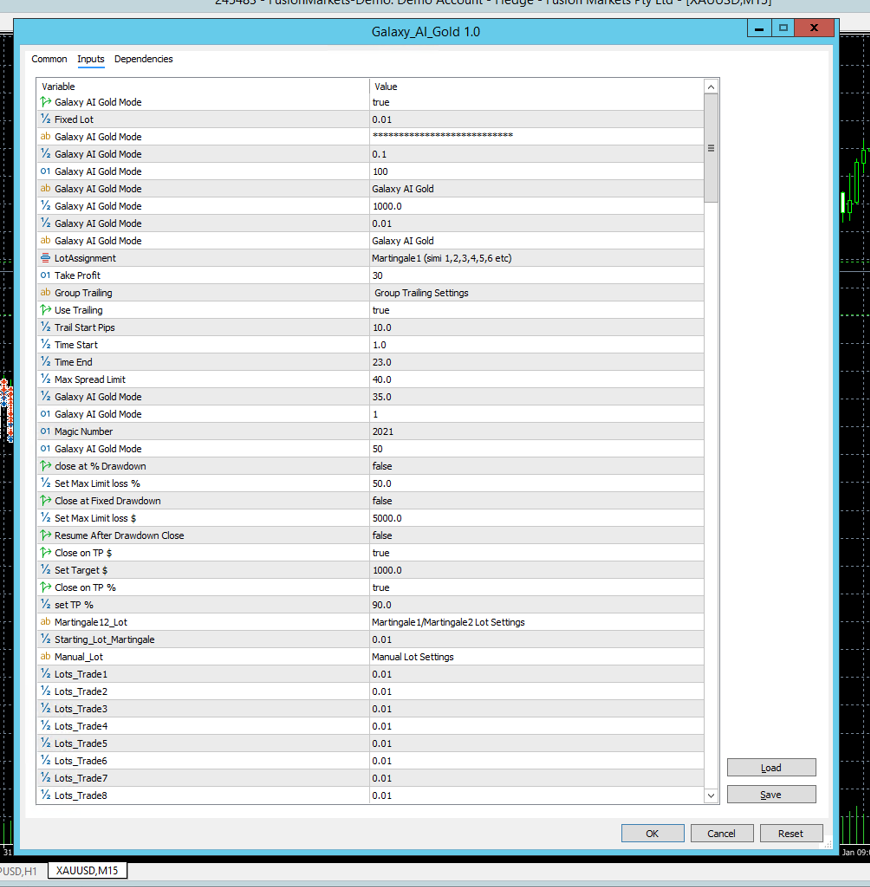Screen dimensions: 870x887
Task: Click the double icon beside Set Max Limit loss $
Action: tap(46, 518)
